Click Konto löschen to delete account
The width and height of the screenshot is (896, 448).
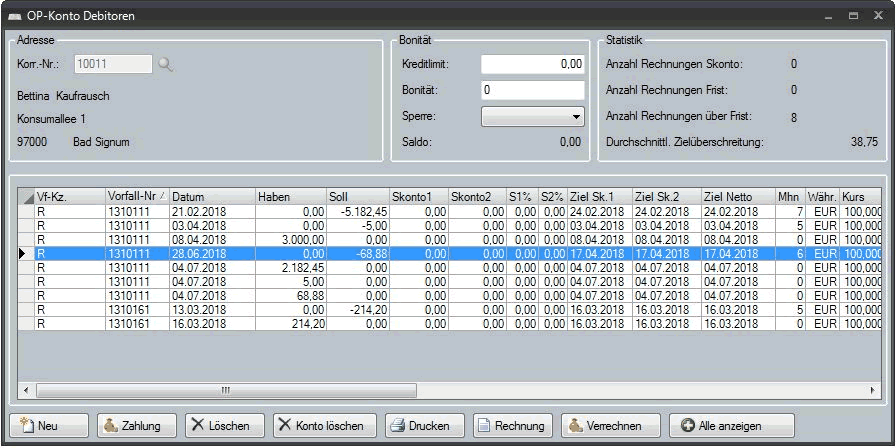(x=325, y=426)
